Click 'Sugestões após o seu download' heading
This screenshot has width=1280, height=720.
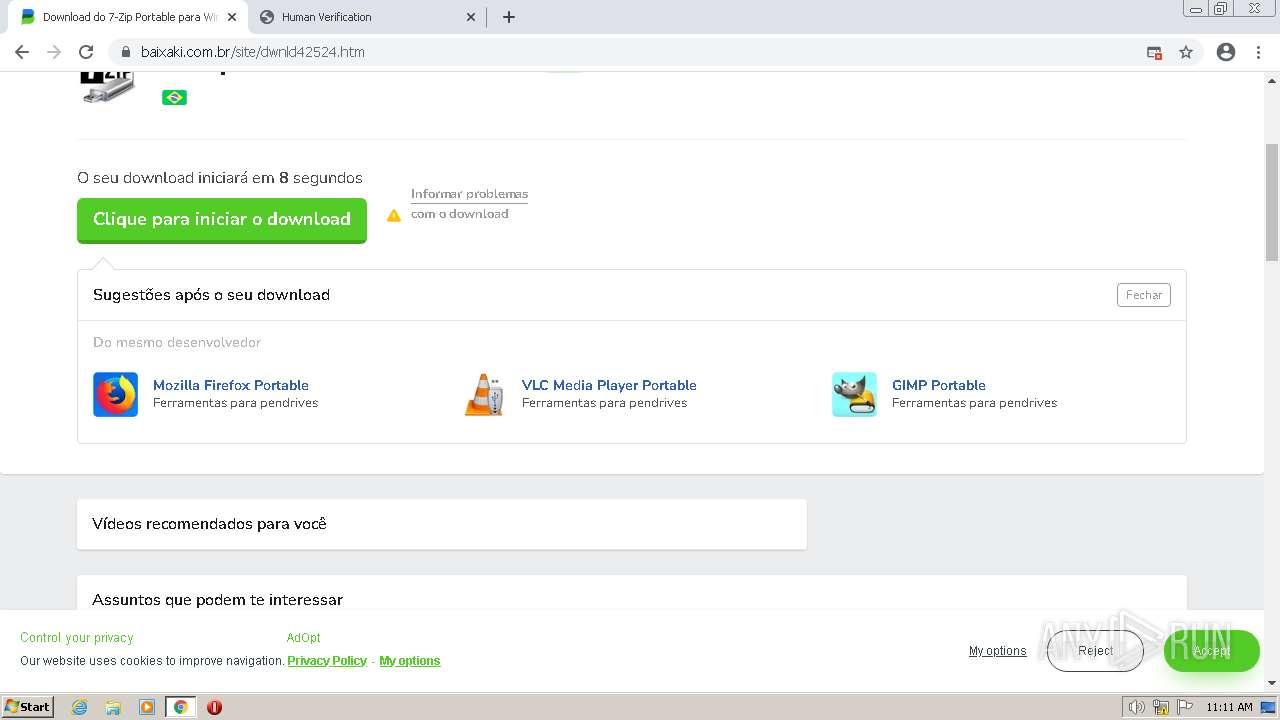[x=211, y=295]
